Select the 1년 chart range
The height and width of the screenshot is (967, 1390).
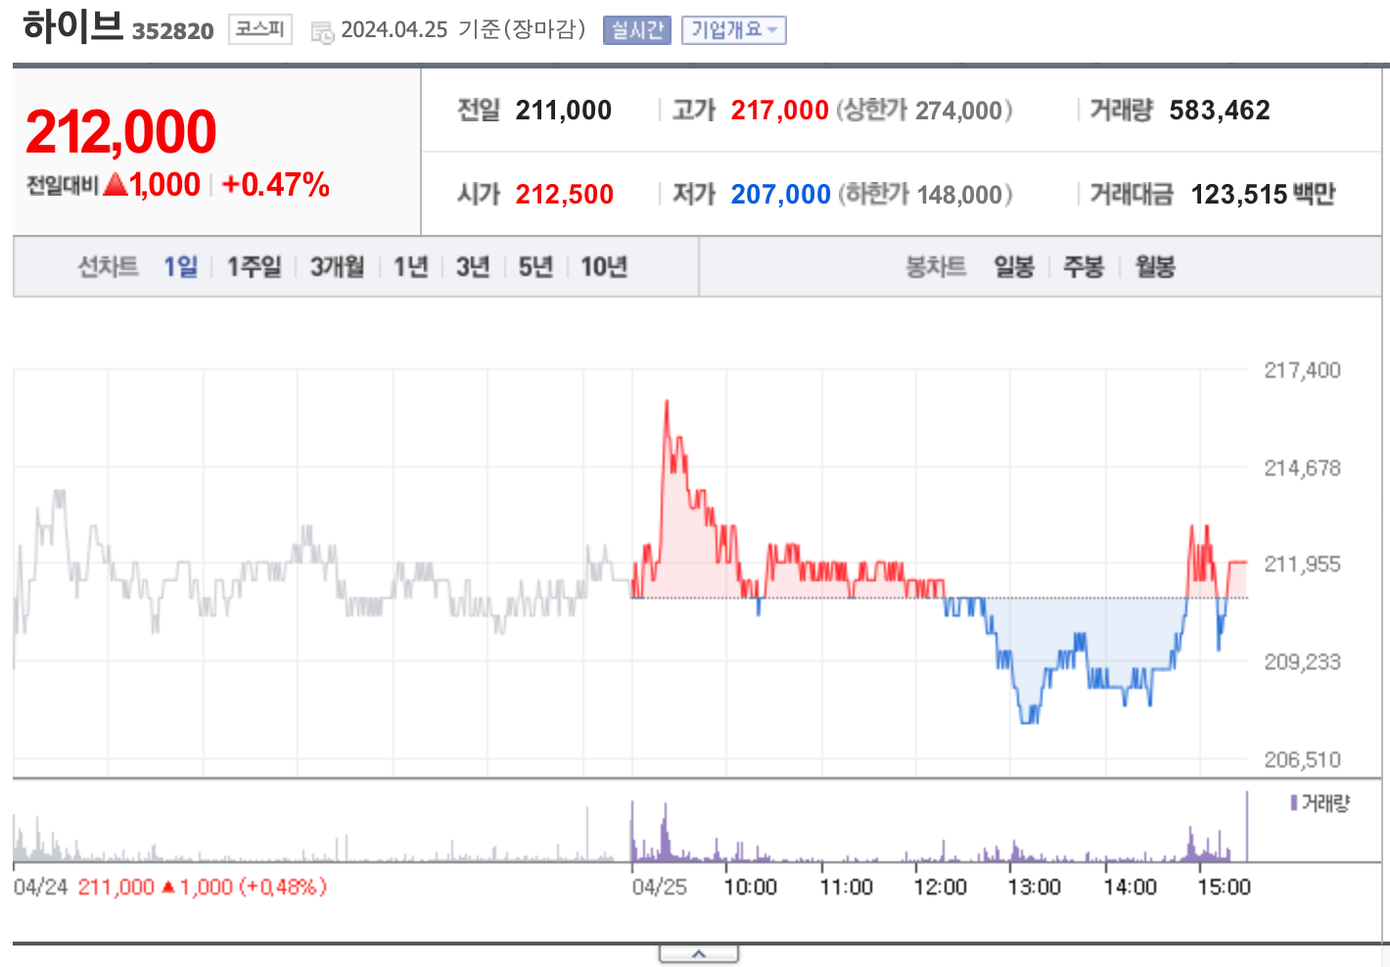(410, 267)
